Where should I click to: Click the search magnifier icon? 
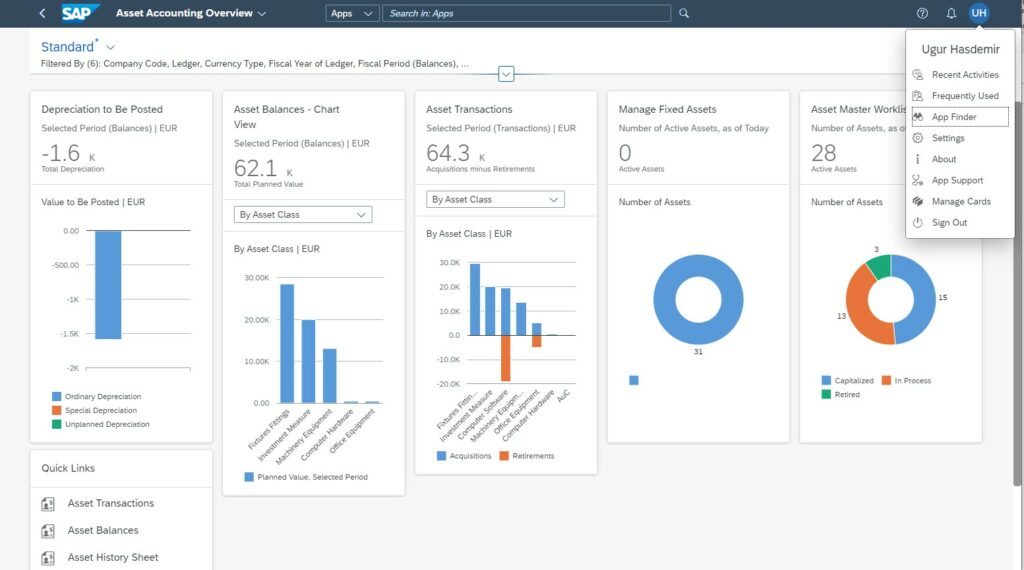(x=684, y=13)
